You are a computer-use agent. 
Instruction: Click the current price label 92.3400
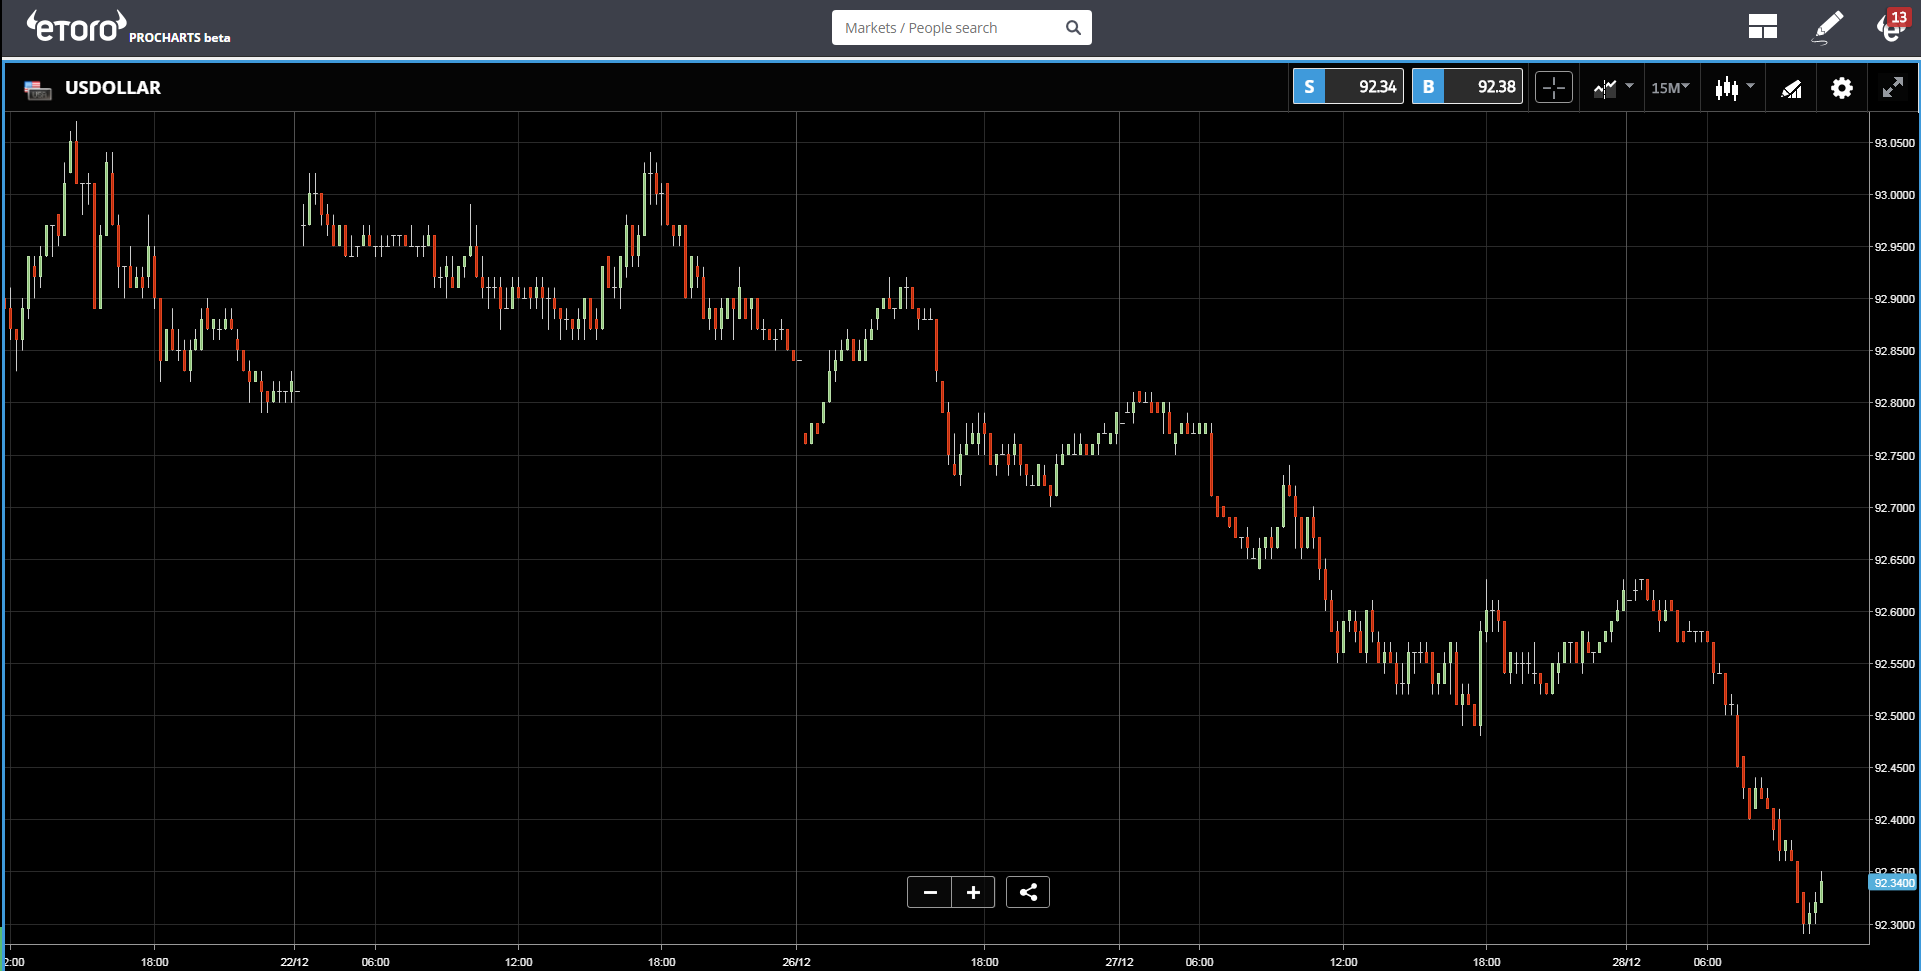[x=1892, y=883]
